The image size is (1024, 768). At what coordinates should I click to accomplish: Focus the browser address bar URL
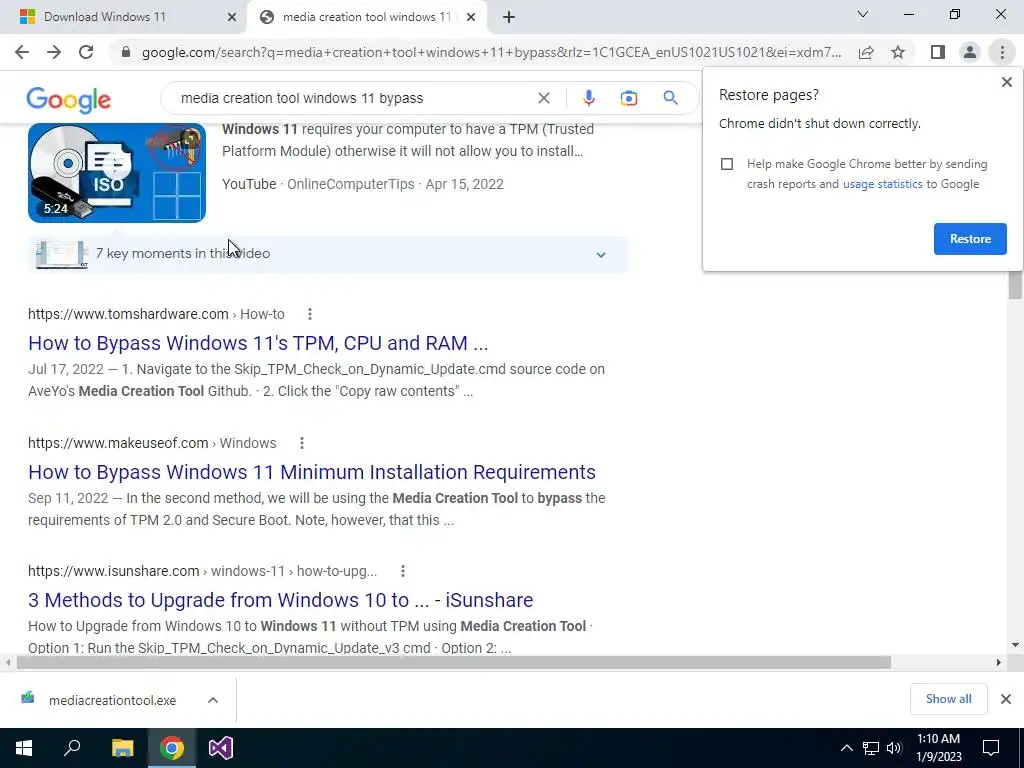pyautogui.click(x=491, y=52)
